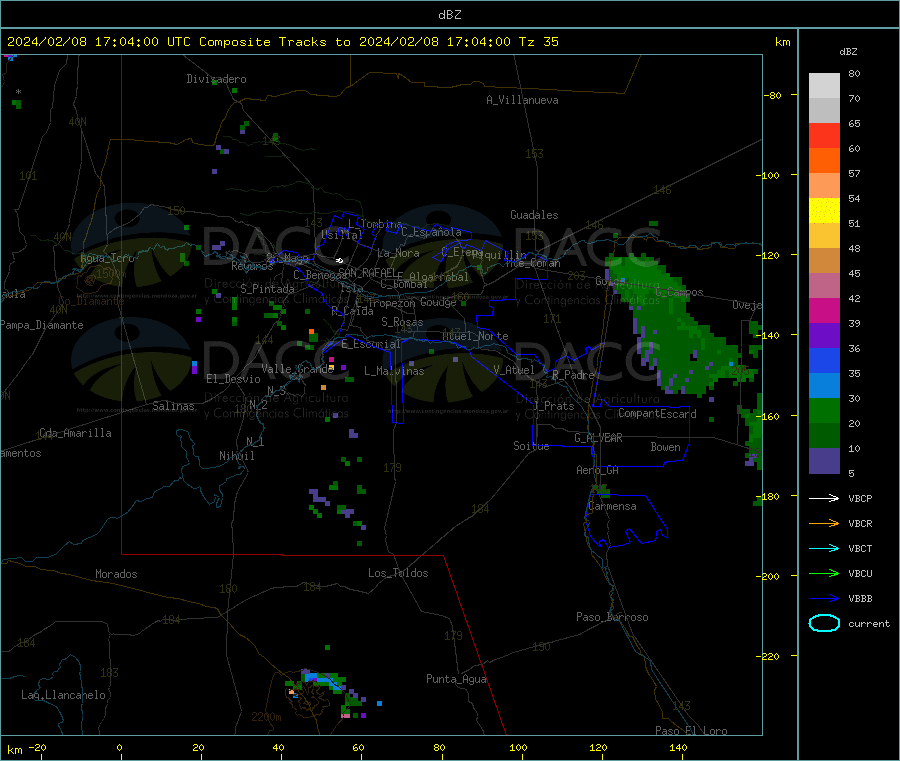Click the 'A_Villanueva' map label
The image size is (900, 761).
pyautogui.click(x=522, y=100)
